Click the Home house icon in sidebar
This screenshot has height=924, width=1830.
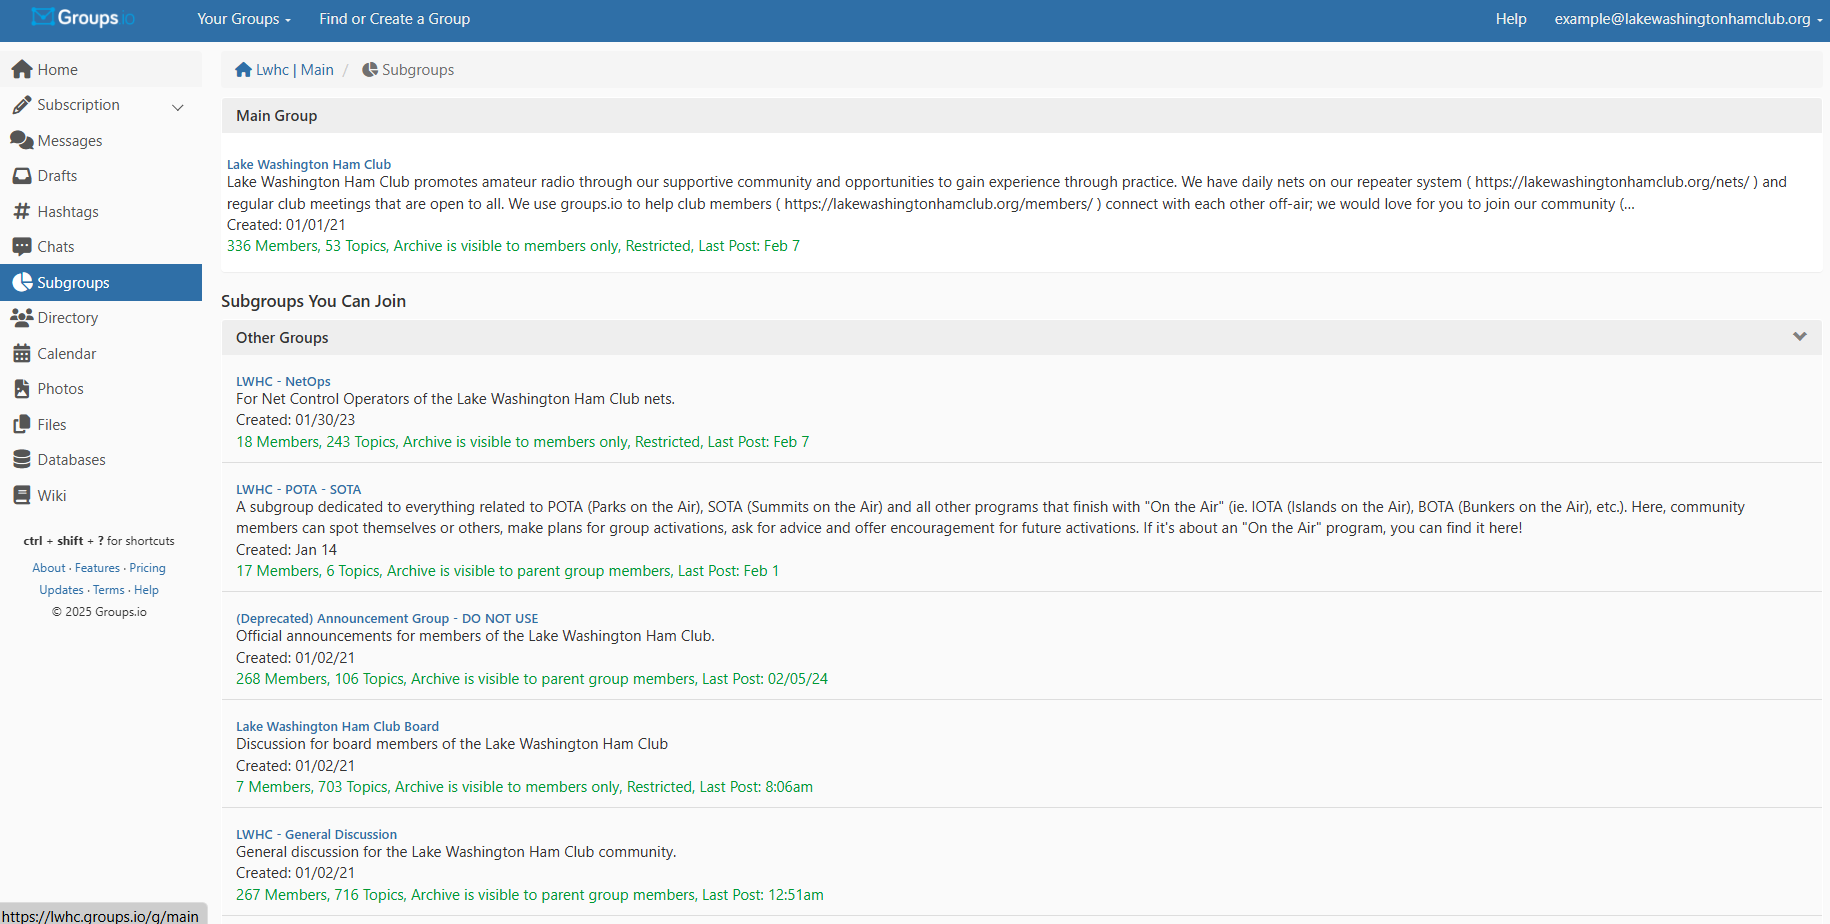(x=22, y=70)
